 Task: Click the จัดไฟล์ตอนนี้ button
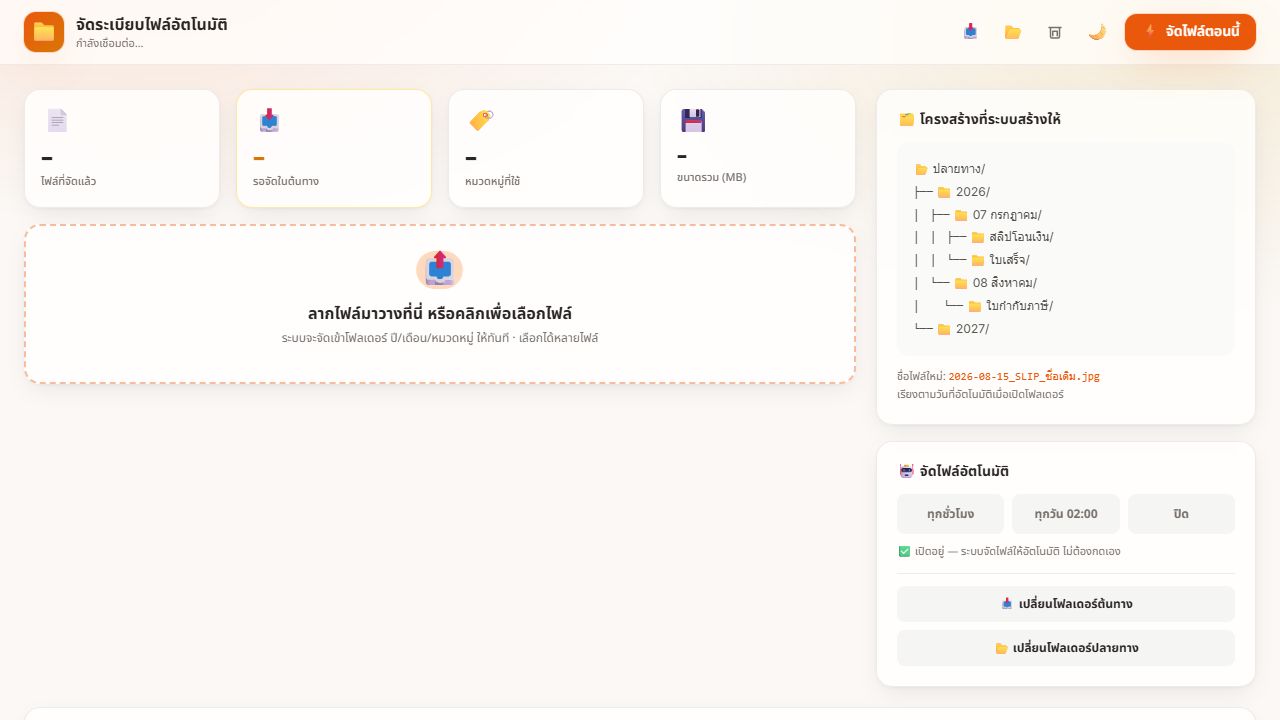point(1190,32)
